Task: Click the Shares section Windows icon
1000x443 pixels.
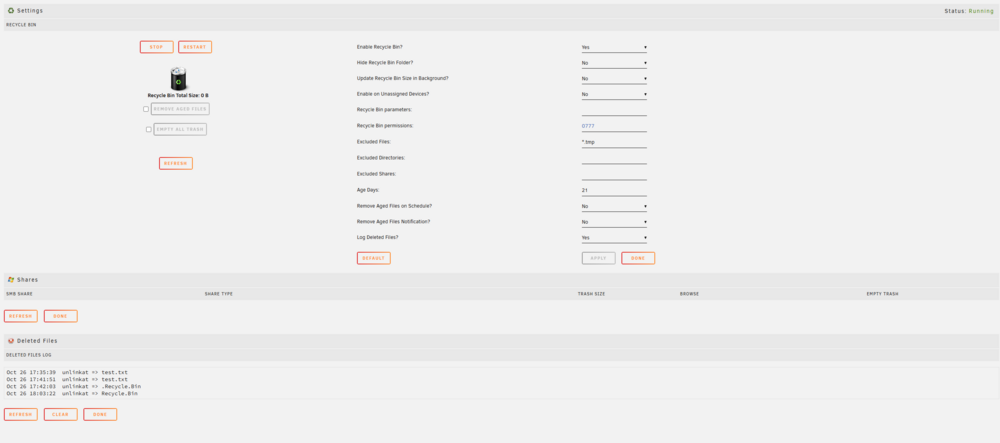Action: [11, 280]
